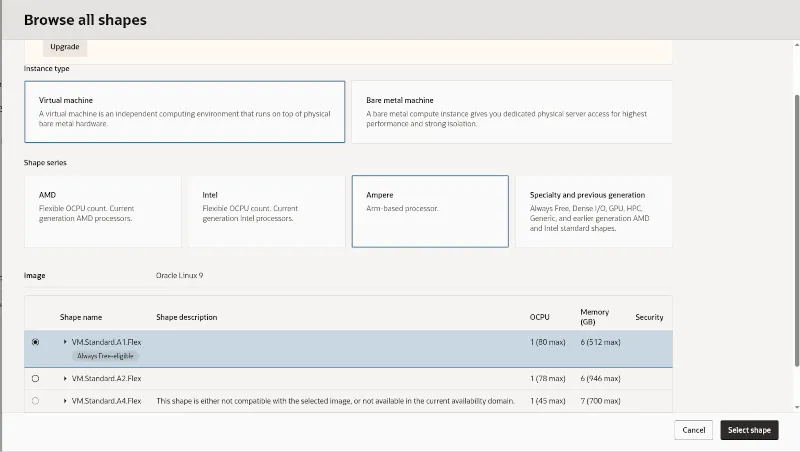Click the OCPU column header
800x452 pixels.
(539, 317)
